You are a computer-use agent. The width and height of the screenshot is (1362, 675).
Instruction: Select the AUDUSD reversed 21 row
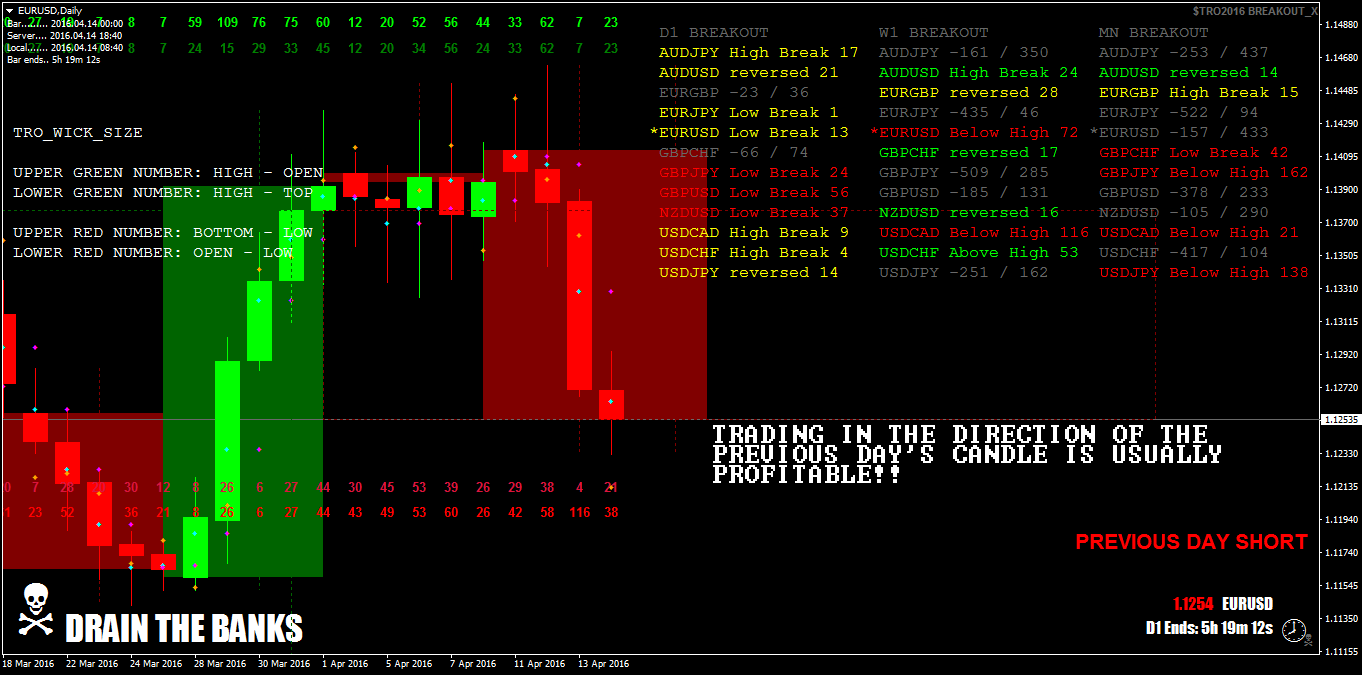point(749,72)
